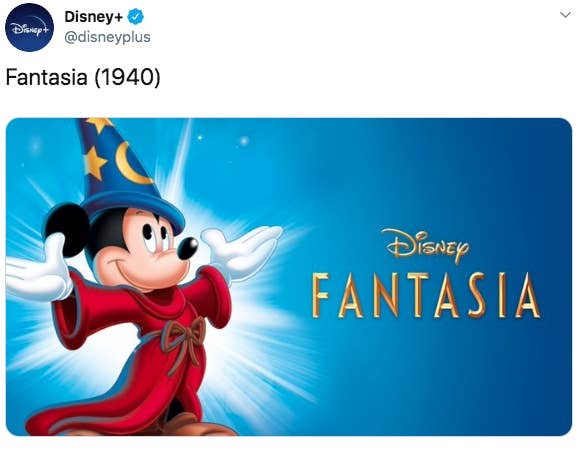Open the tweet options chevron menu
The height and width of the screenshot is (454, 581).
coord(565,15)
